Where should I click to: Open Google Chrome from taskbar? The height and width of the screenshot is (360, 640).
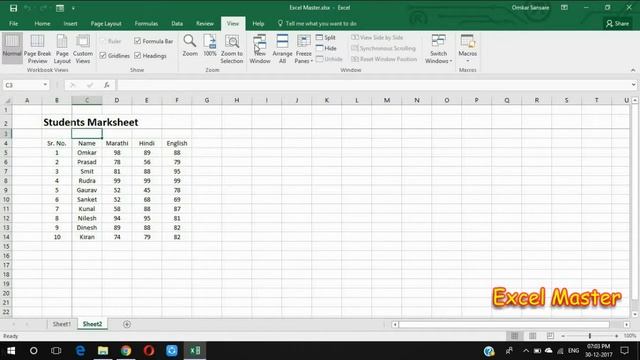click(126, 351)
